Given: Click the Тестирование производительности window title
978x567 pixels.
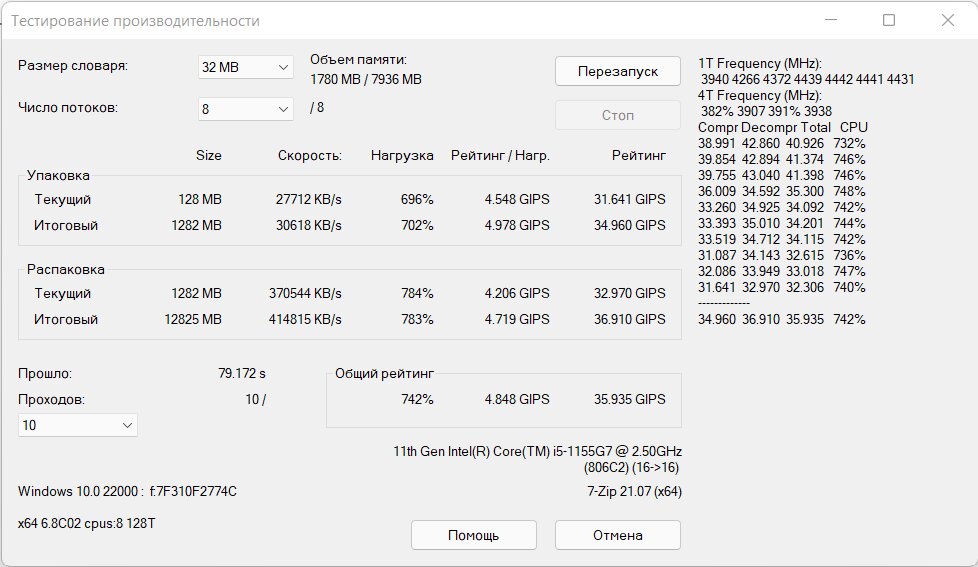Looking at the screenshot, I should pyautogui.click(x=135, y=21).
